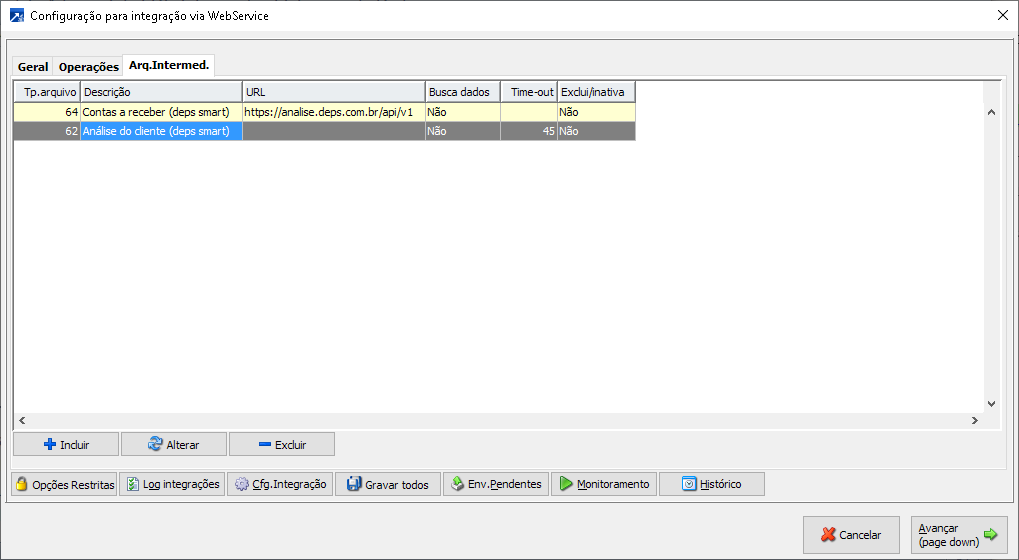Click the horizontal scrollbar right arrow
Screen dimensions: 1019x560
(x=974, y=420)
